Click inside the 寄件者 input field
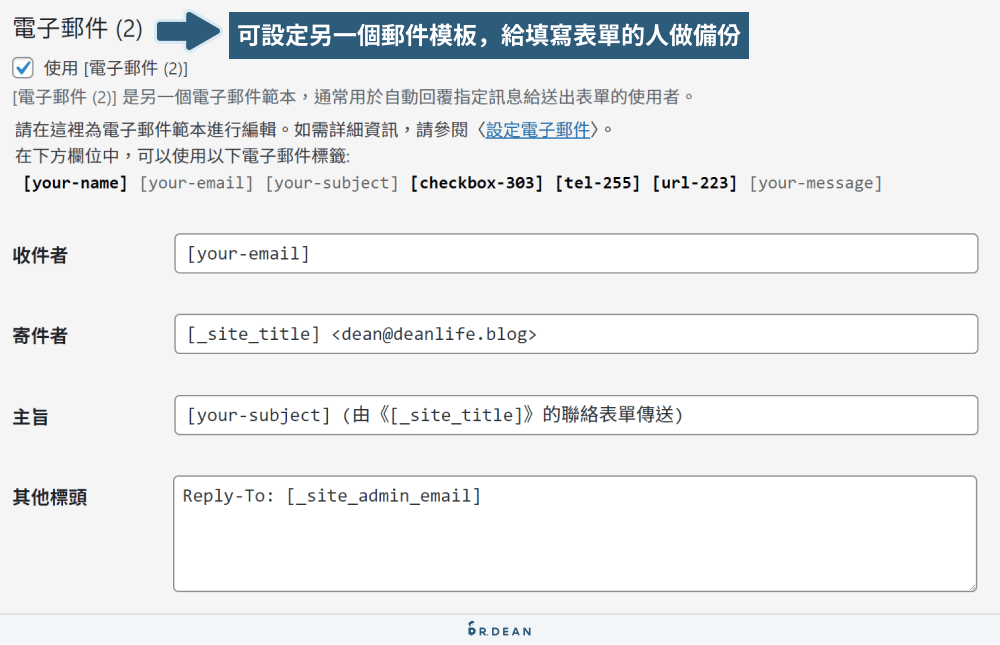The height and width of the screenshot is (645, 1000). pyautogui.click(x=575, y=335)
